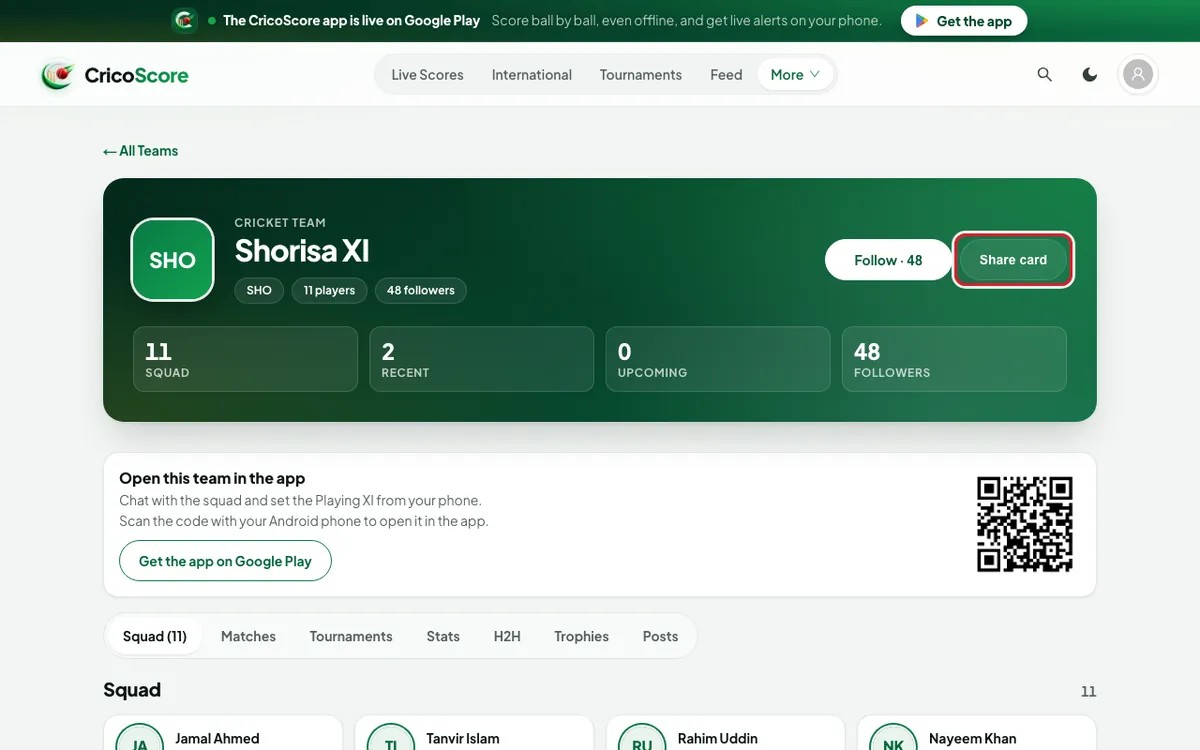Open the Posts tab
The width and height of the screenshot is (1200, 750).
click(x=660, y=636)
